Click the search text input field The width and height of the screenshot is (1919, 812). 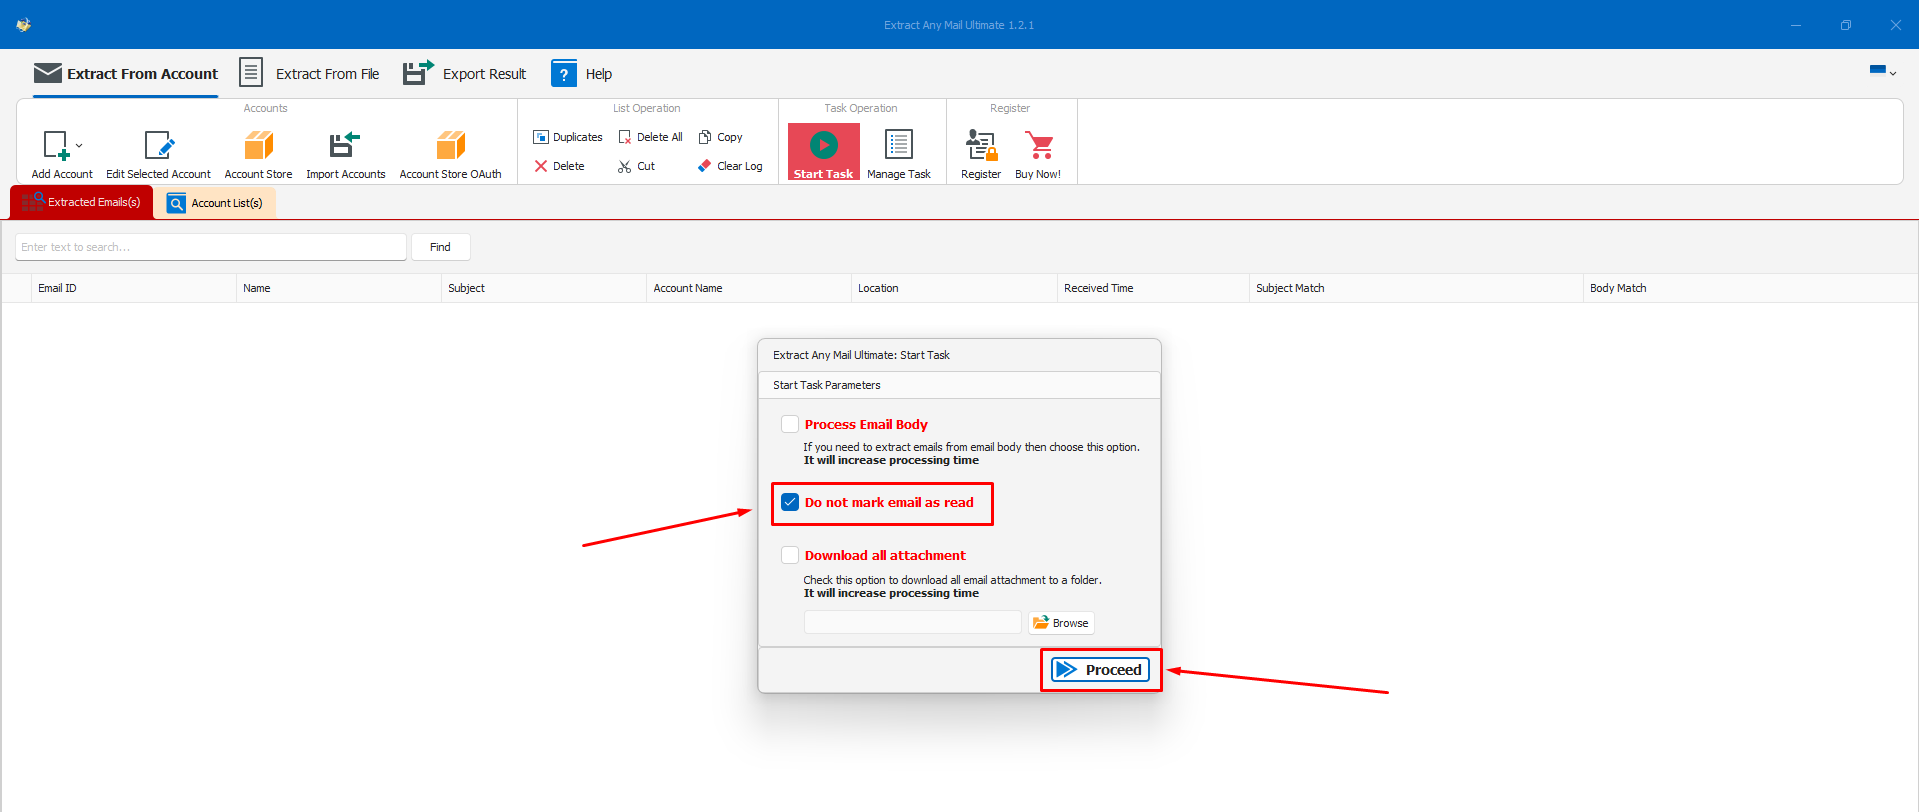(x=210, y=247)
